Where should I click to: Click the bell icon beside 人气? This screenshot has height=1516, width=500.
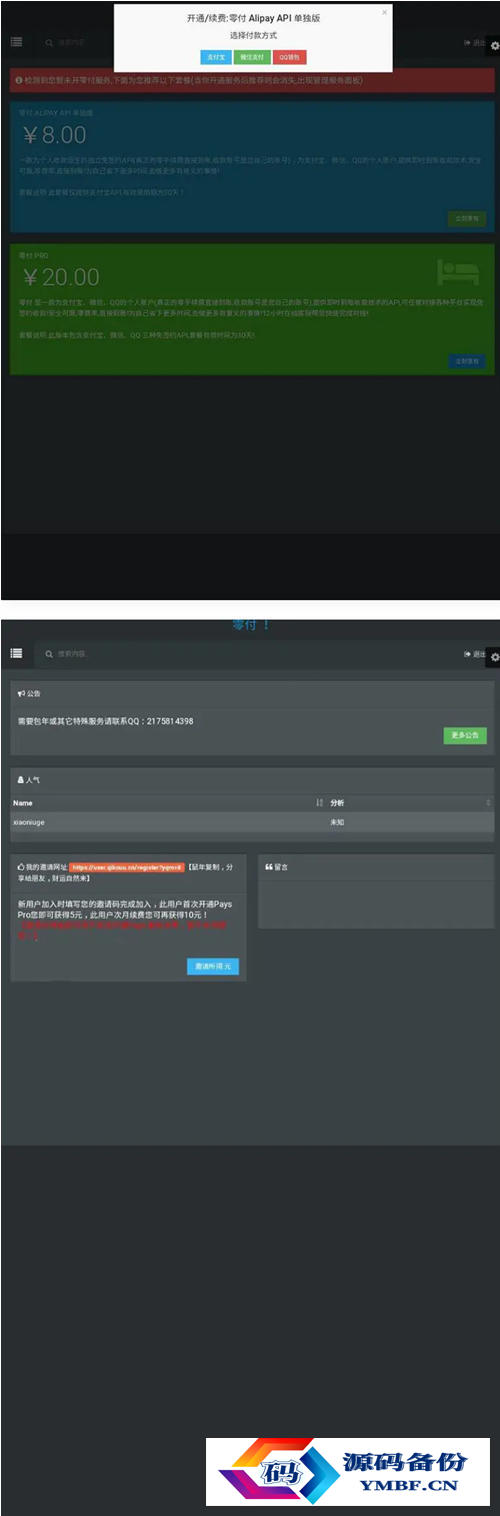coord(21,778)
